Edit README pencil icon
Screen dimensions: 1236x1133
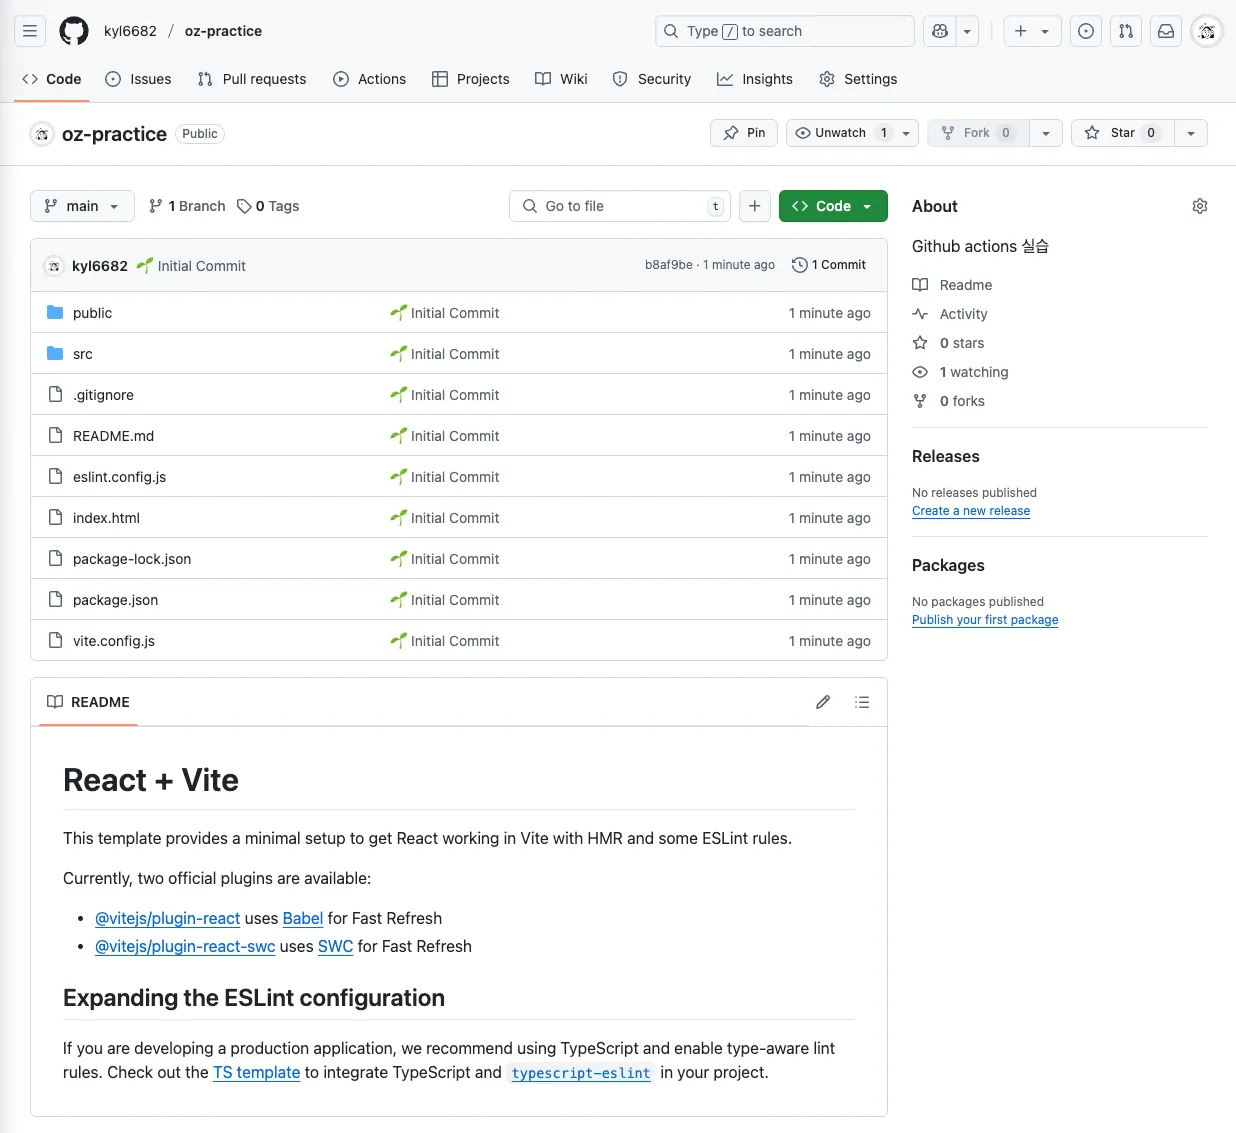point(823,702)
